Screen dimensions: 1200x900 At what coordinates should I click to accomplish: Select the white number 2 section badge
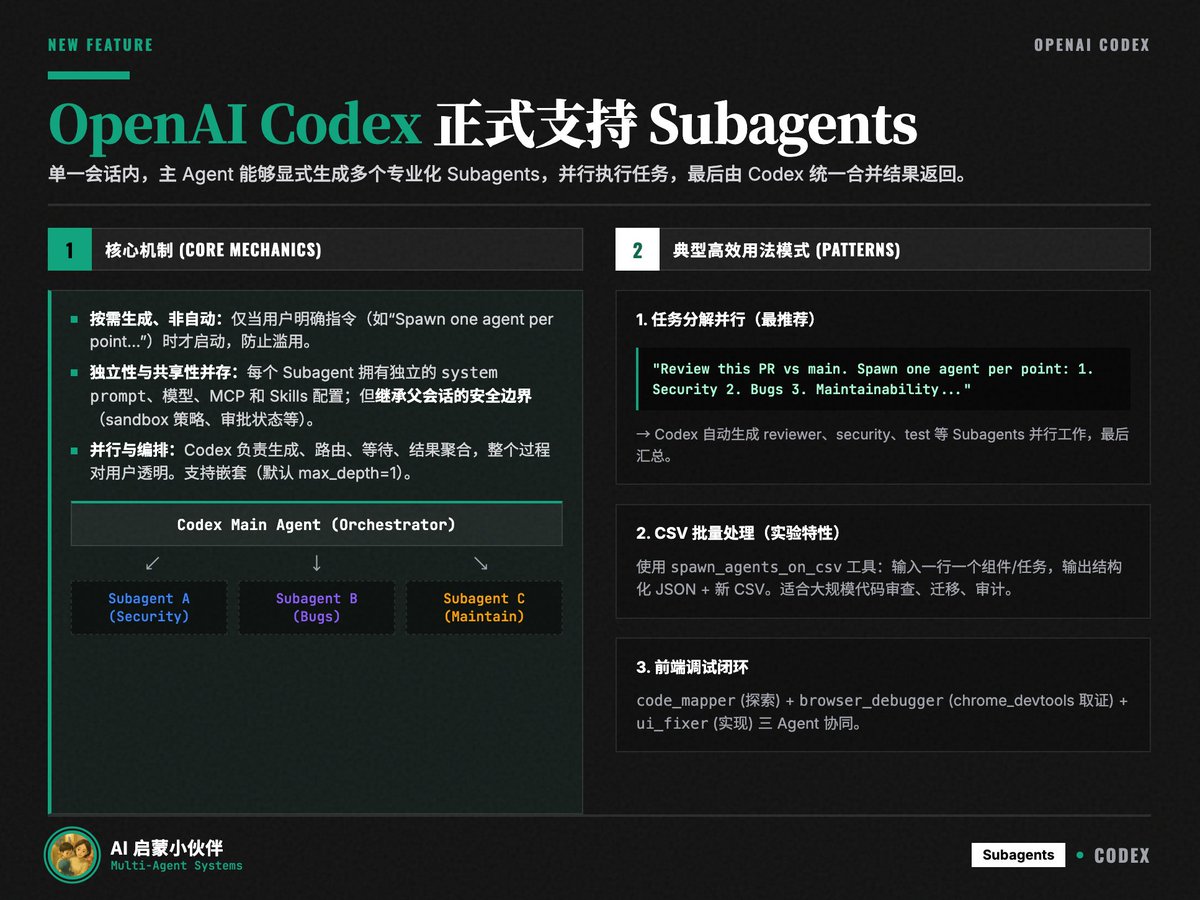[x=637, y=249]
